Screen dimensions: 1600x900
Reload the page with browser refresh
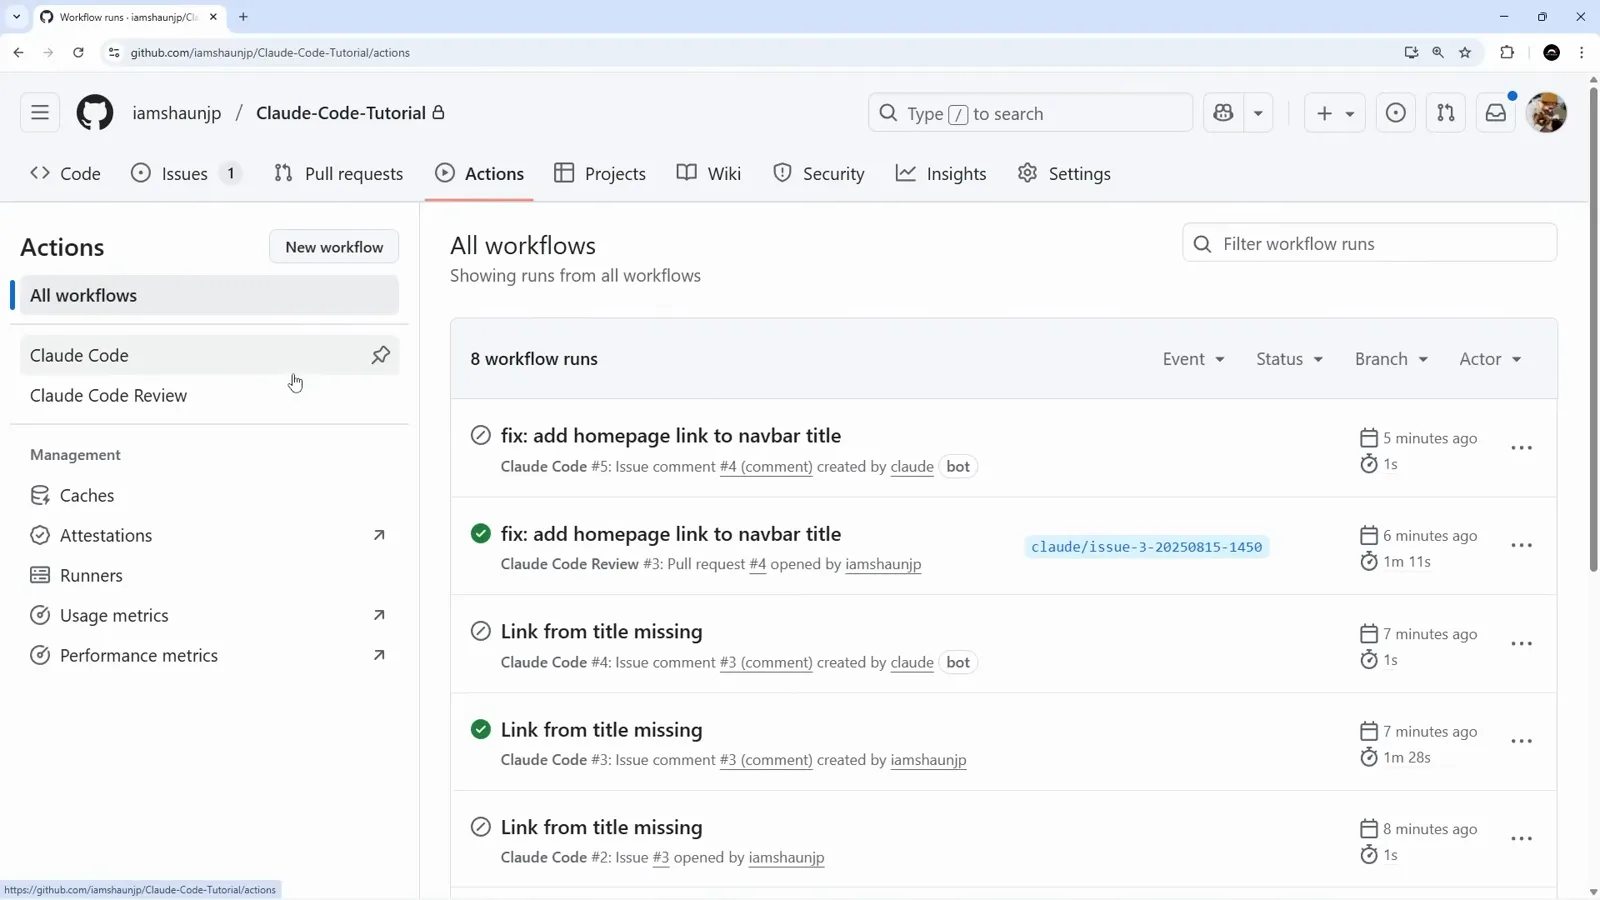78,52
